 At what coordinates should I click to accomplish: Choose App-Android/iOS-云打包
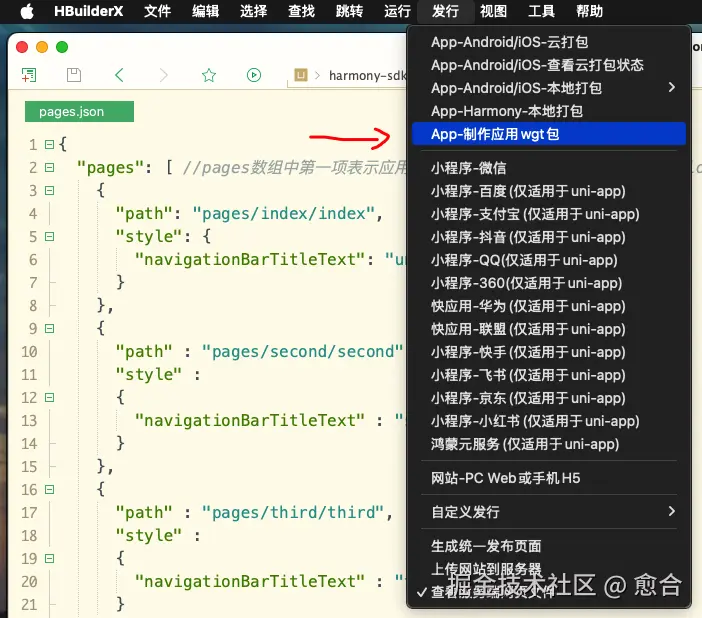pyautogui.click(x=549, y=42)
